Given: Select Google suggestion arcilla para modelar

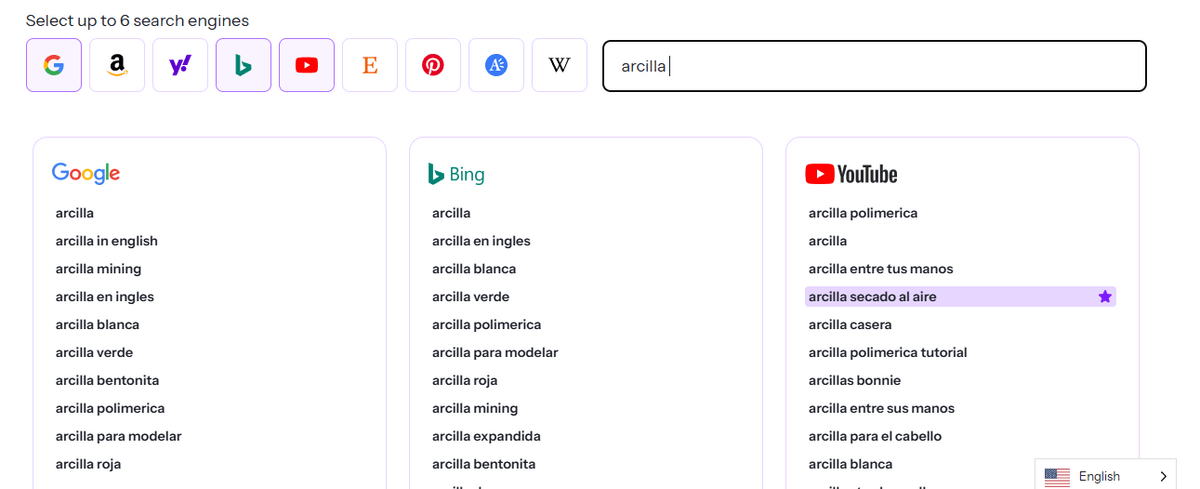Looking at the screenshot, I should coord(119,437).
